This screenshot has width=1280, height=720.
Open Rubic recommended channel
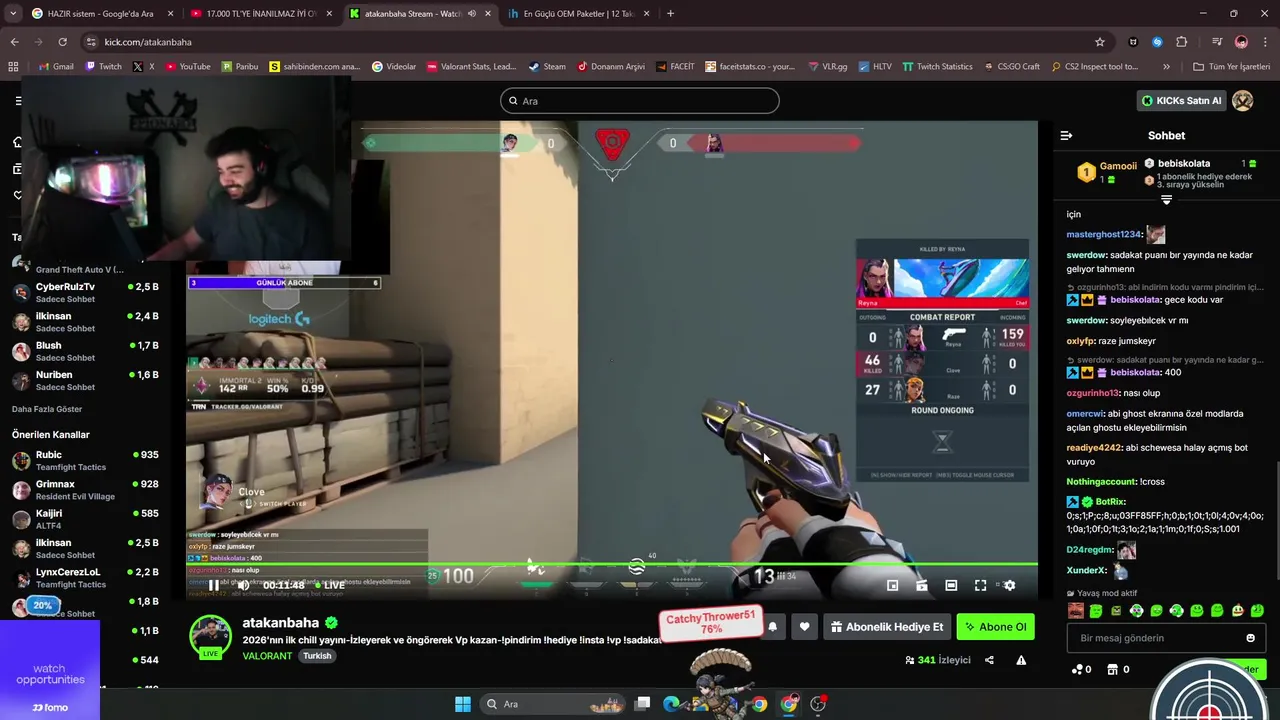pos(85,460)
